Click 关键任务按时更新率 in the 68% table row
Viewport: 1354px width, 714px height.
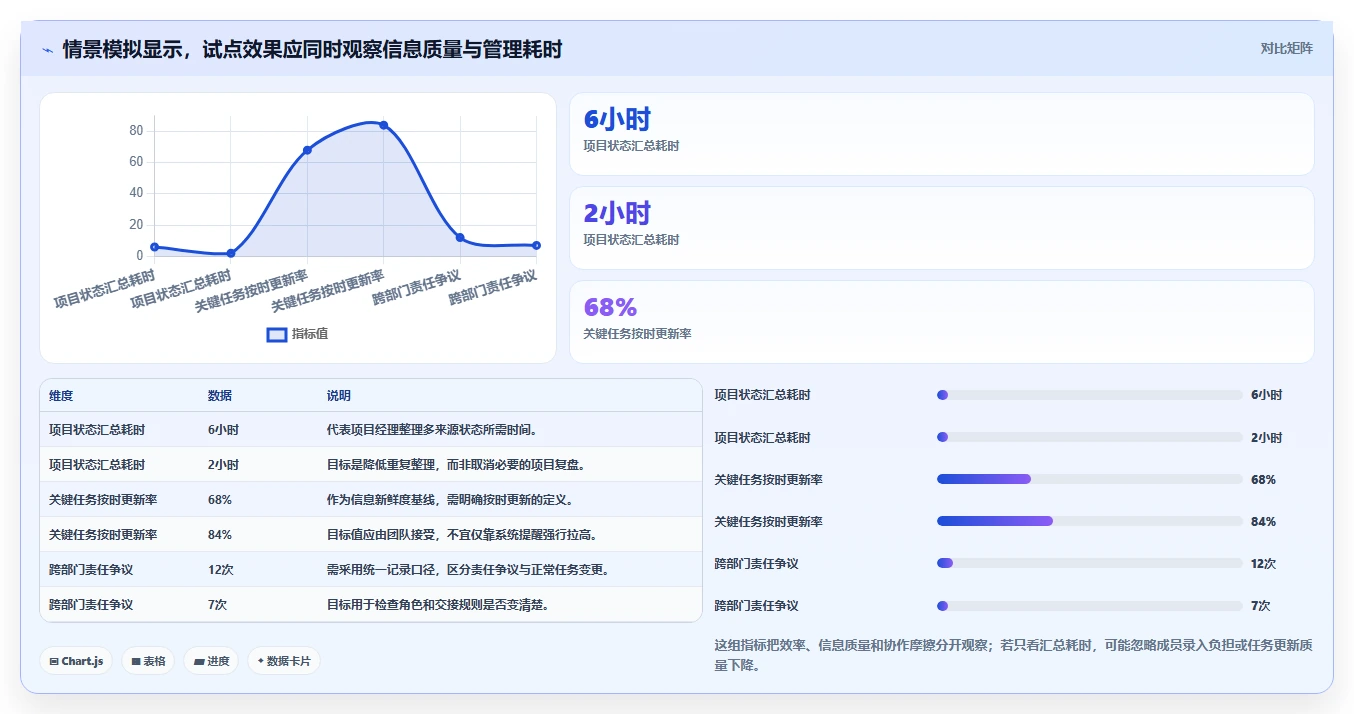tap(103, 500)
